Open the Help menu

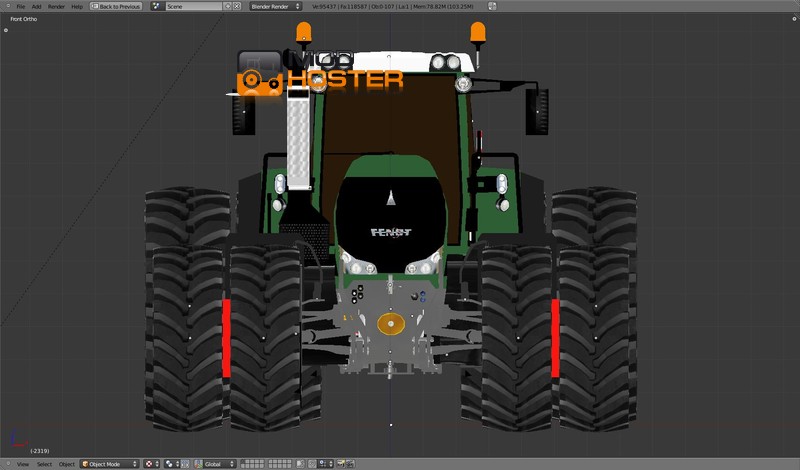coord(77,7)
